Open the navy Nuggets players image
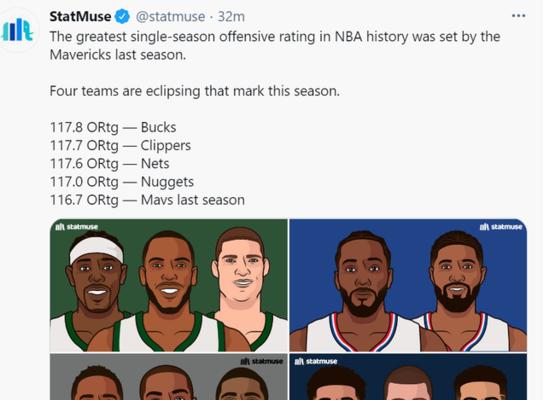Screen dimensions: 555x400 [408, 377]
